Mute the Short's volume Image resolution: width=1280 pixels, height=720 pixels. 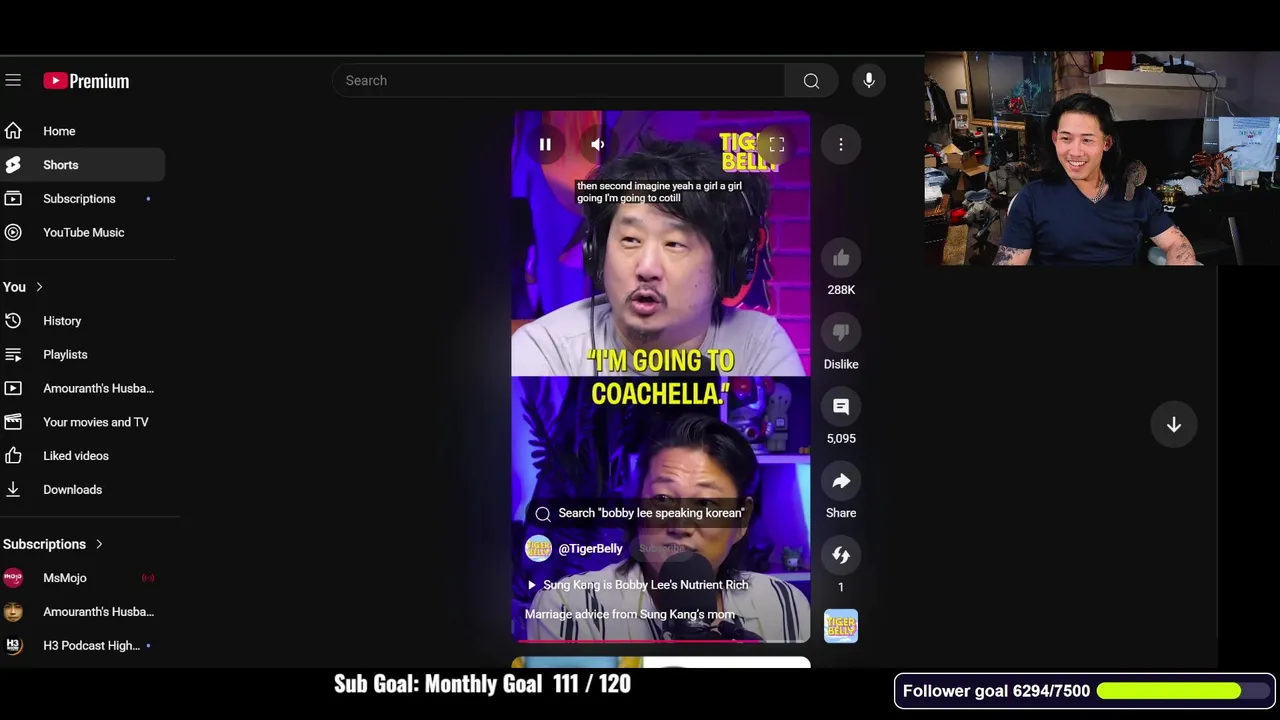(x=597, y=145)
